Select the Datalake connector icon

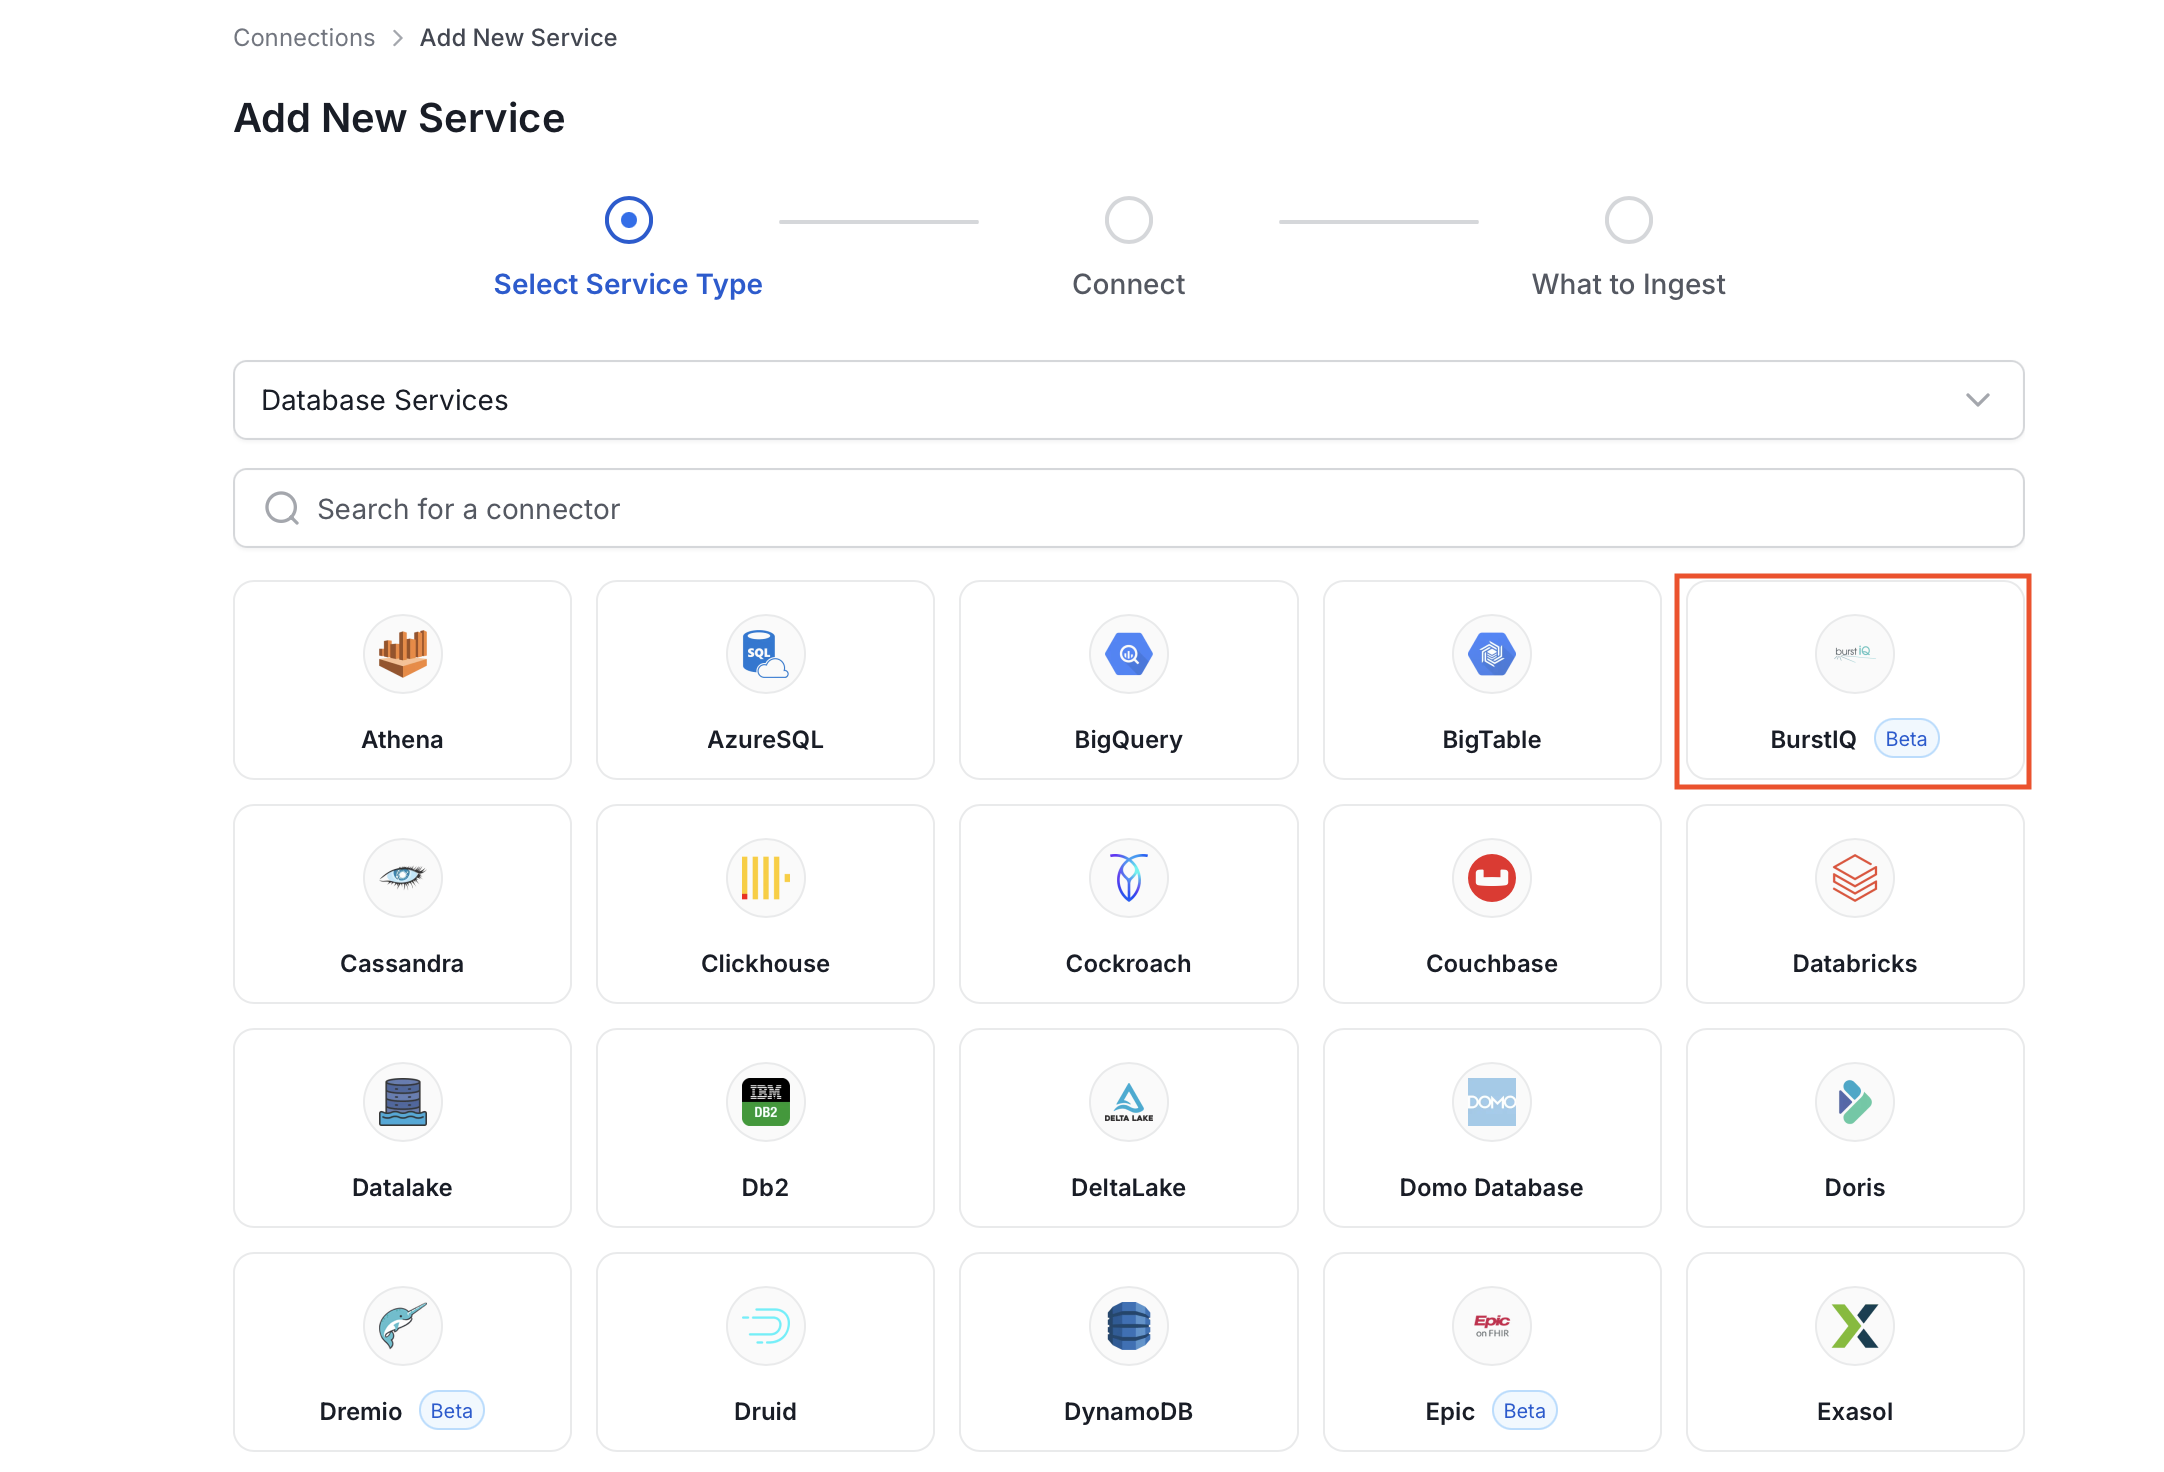pos(402,1102)
